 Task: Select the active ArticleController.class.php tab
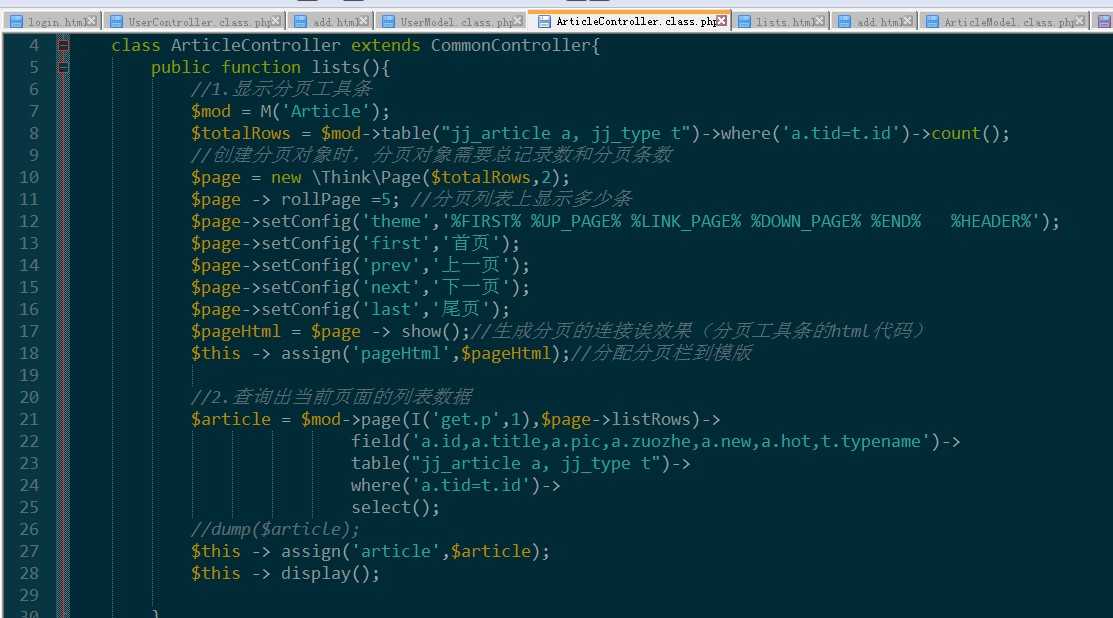629,21
